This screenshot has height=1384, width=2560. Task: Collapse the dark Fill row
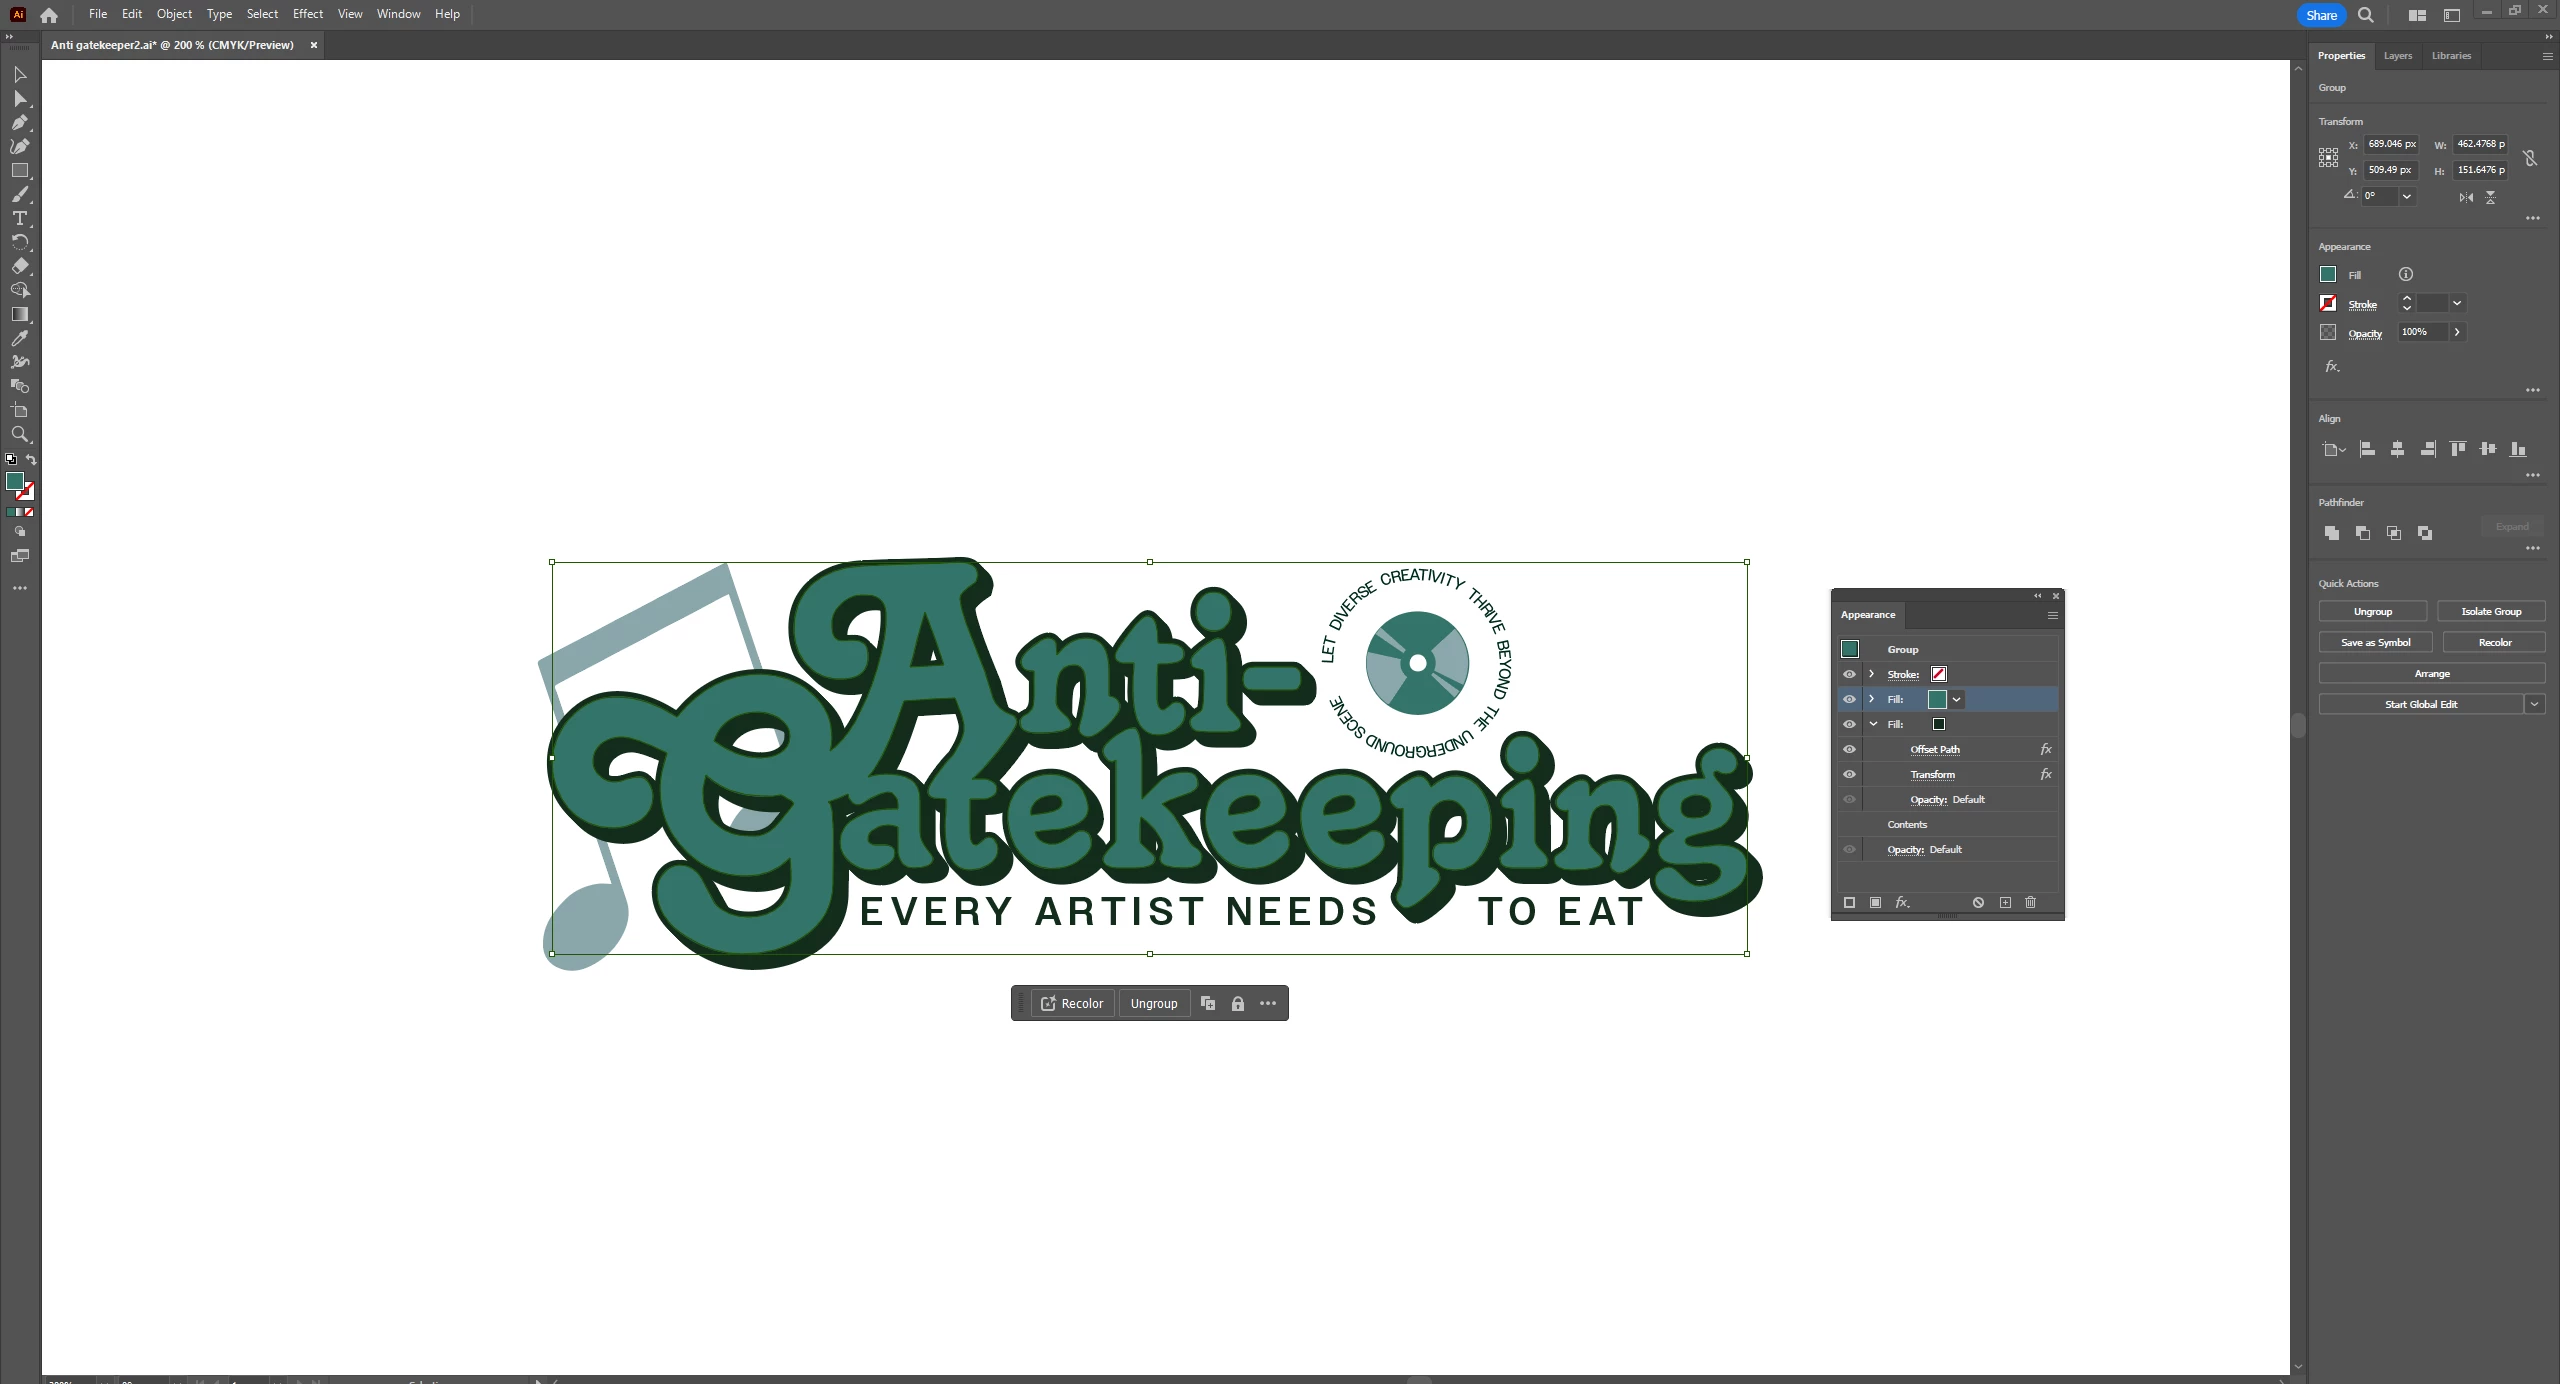1873,724
